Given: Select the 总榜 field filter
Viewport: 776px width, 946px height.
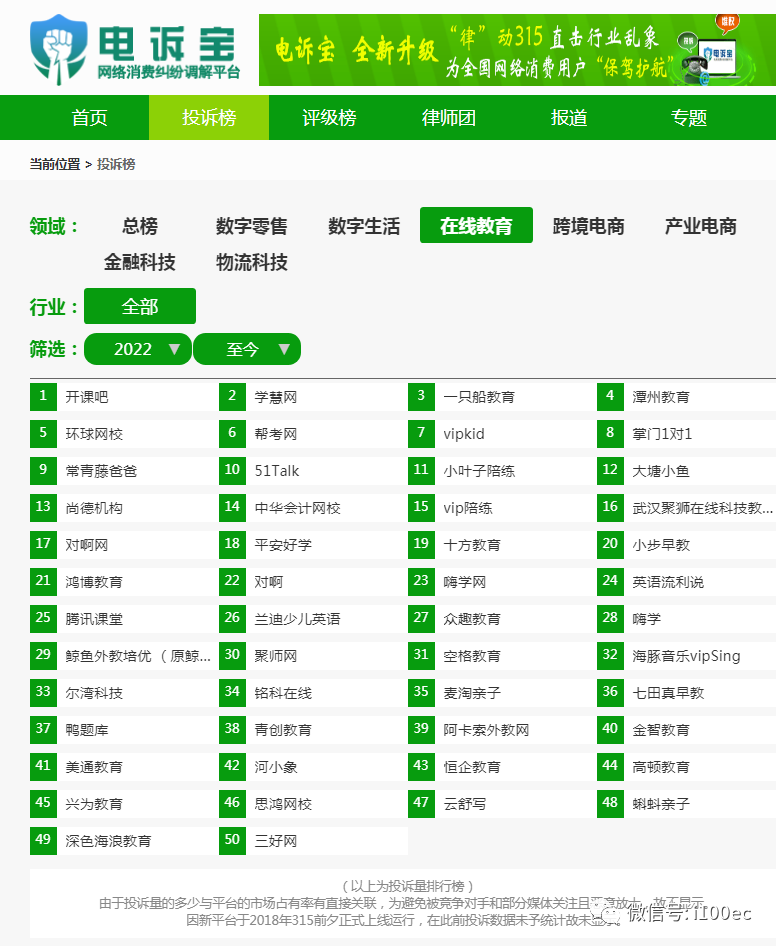Looking at the screenshot, I should [x=139, y=226].
